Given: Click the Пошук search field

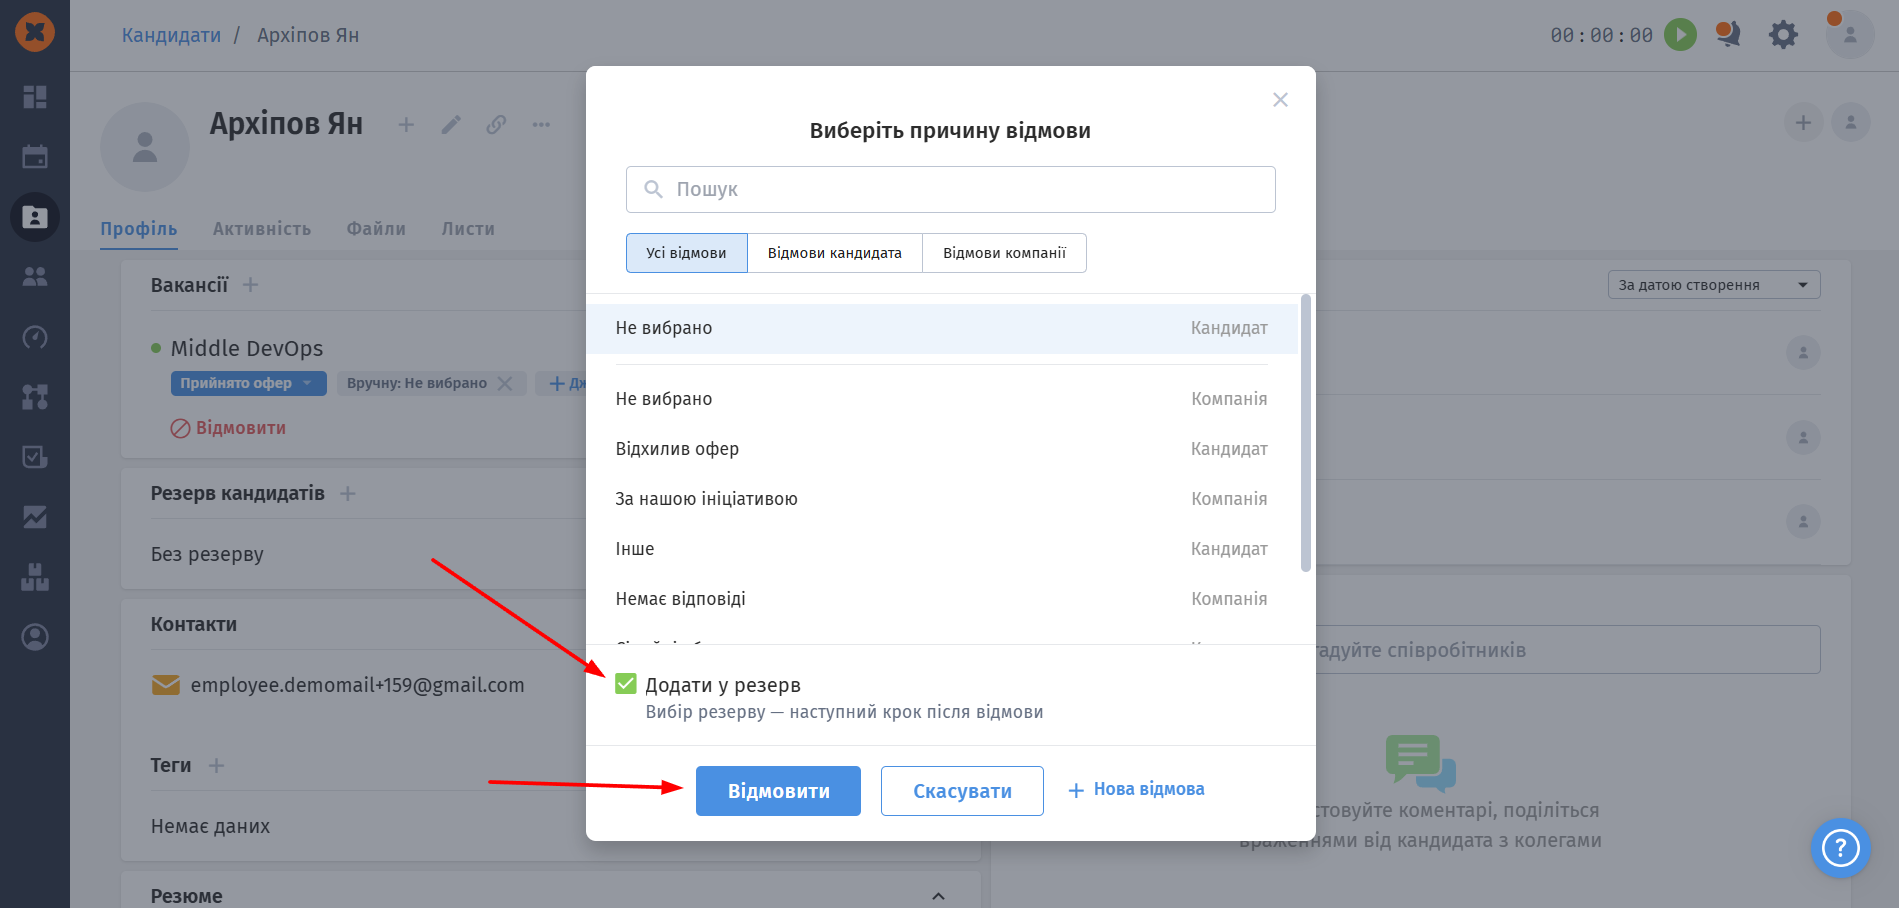Looking at the screenshot, I should [950, 189].
